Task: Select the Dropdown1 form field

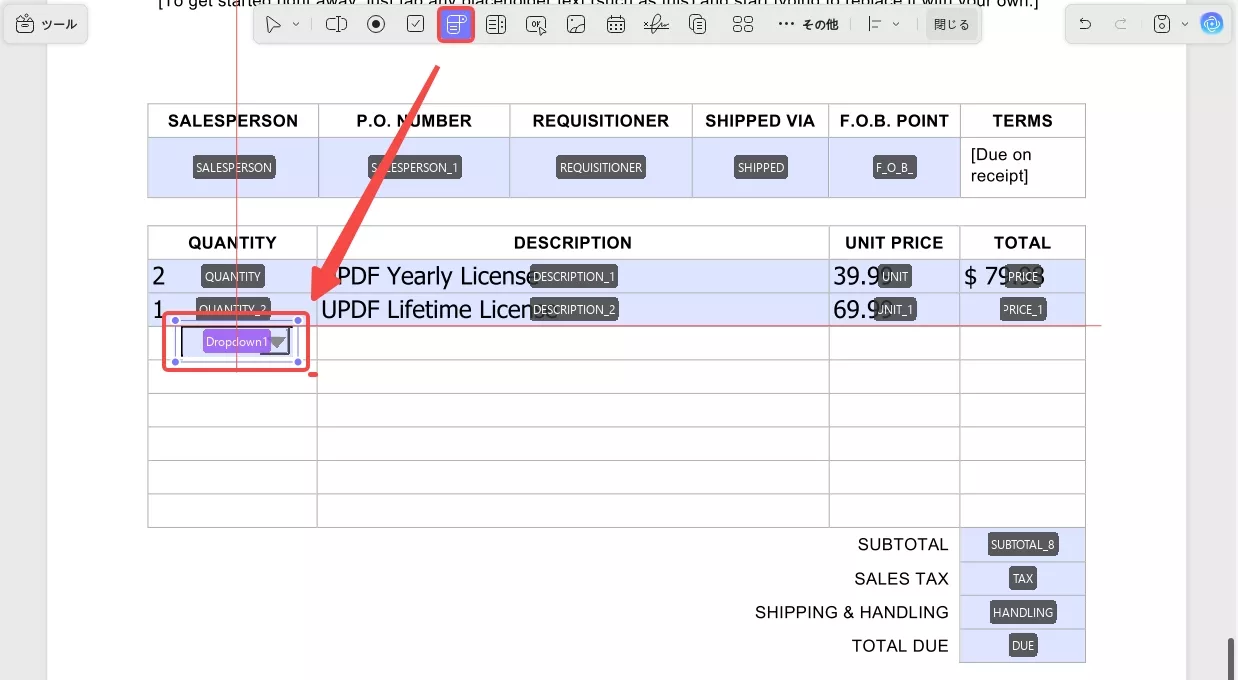Action: point(236,342)
